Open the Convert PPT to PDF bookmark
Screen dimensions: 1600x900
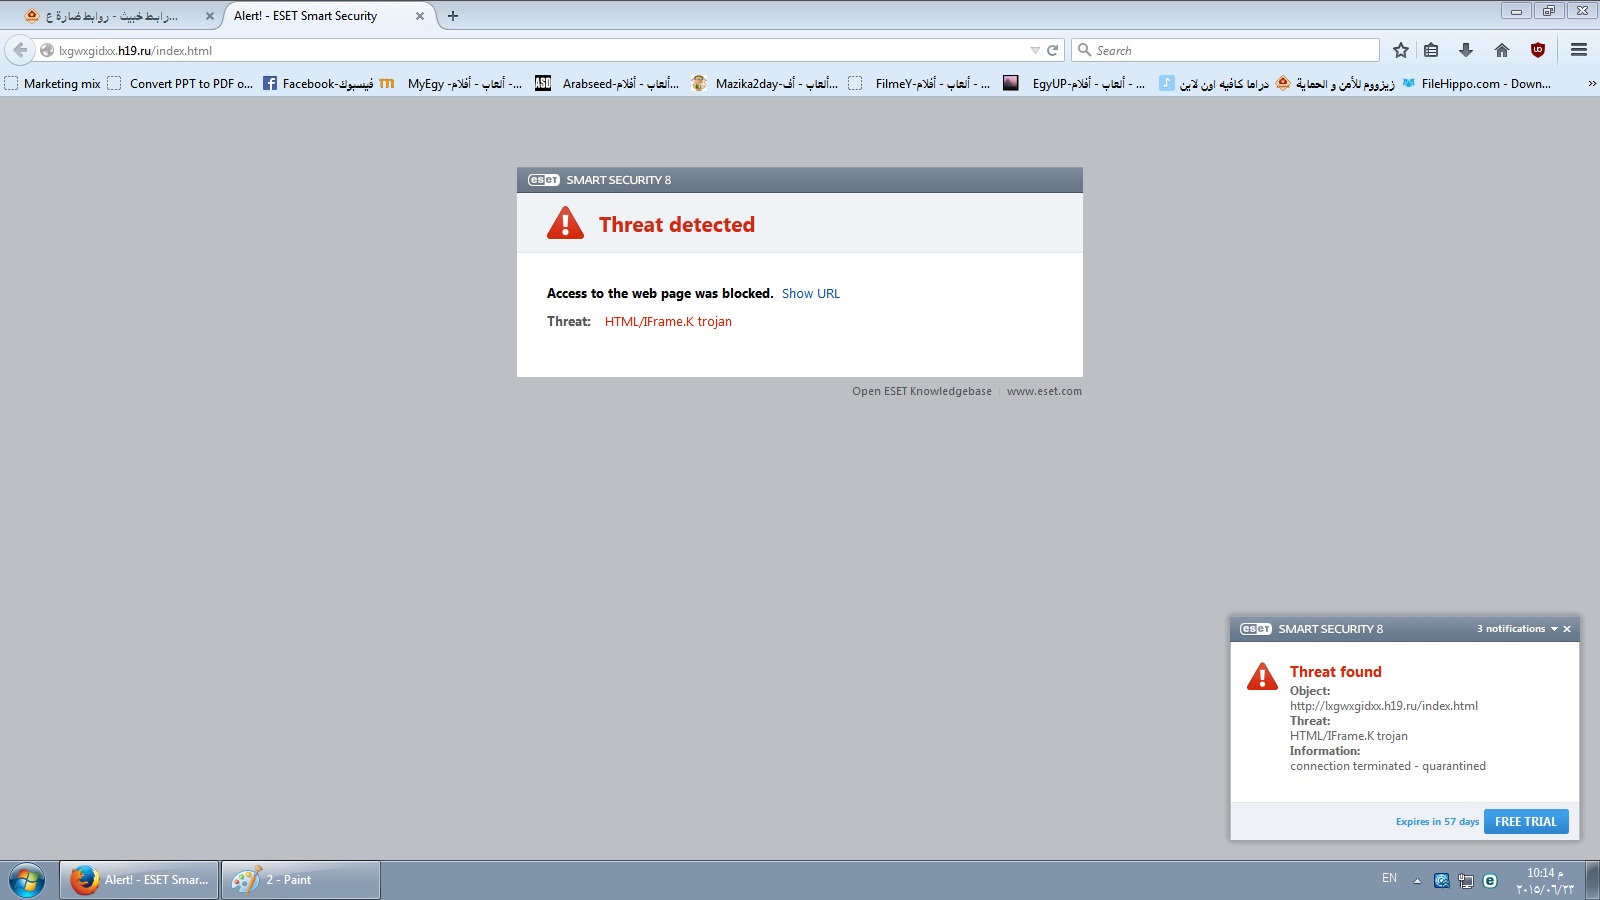click(181, 84)
